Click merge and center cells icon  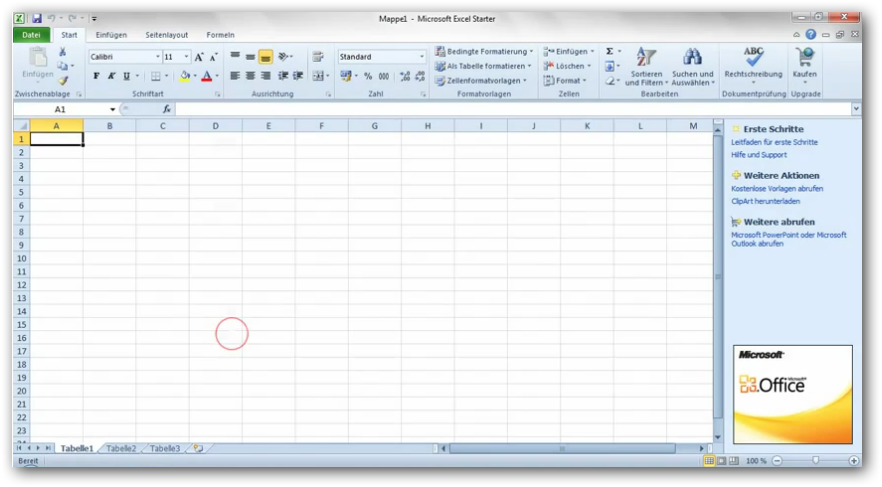318,76
